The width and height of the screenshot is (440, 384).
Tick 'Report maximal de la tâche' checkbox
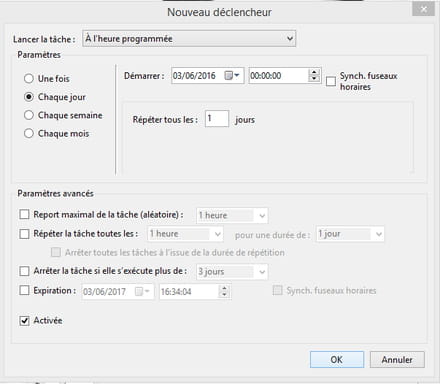coord(24,214)
